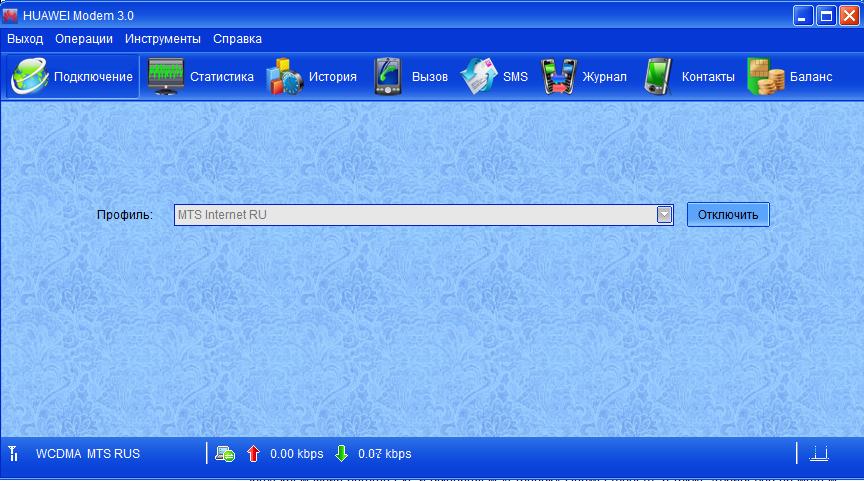Switch to the История tab label
864x481 pixels.
pos(333,77)
